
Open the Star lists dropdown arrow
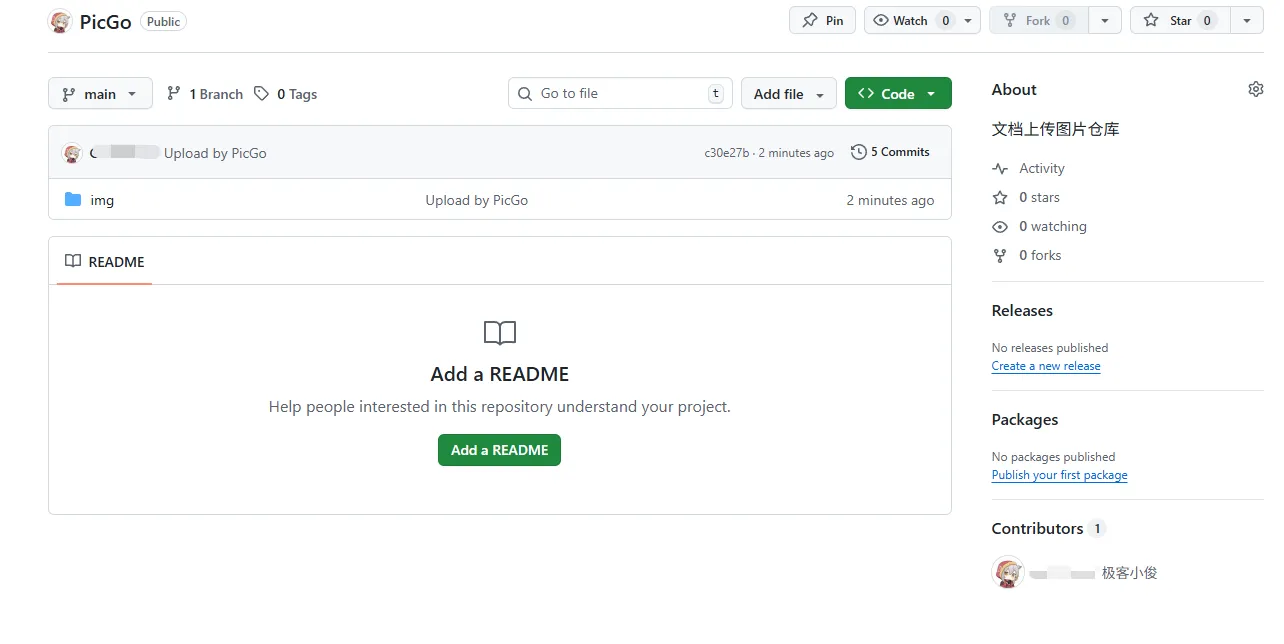[x=1247, y=20]
